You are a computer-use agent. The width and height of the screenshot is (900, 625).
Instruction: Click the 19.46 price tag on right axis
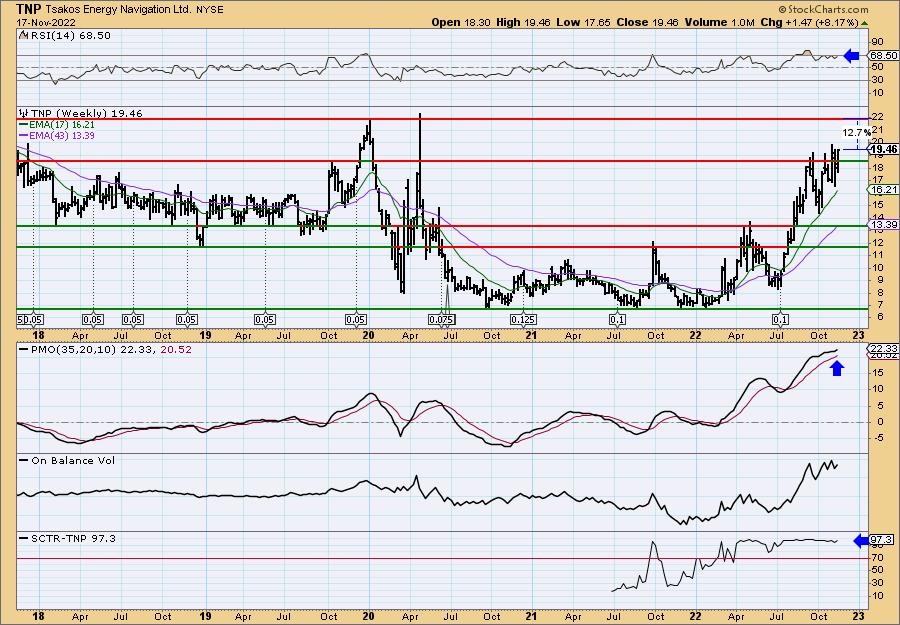point(884,150)
